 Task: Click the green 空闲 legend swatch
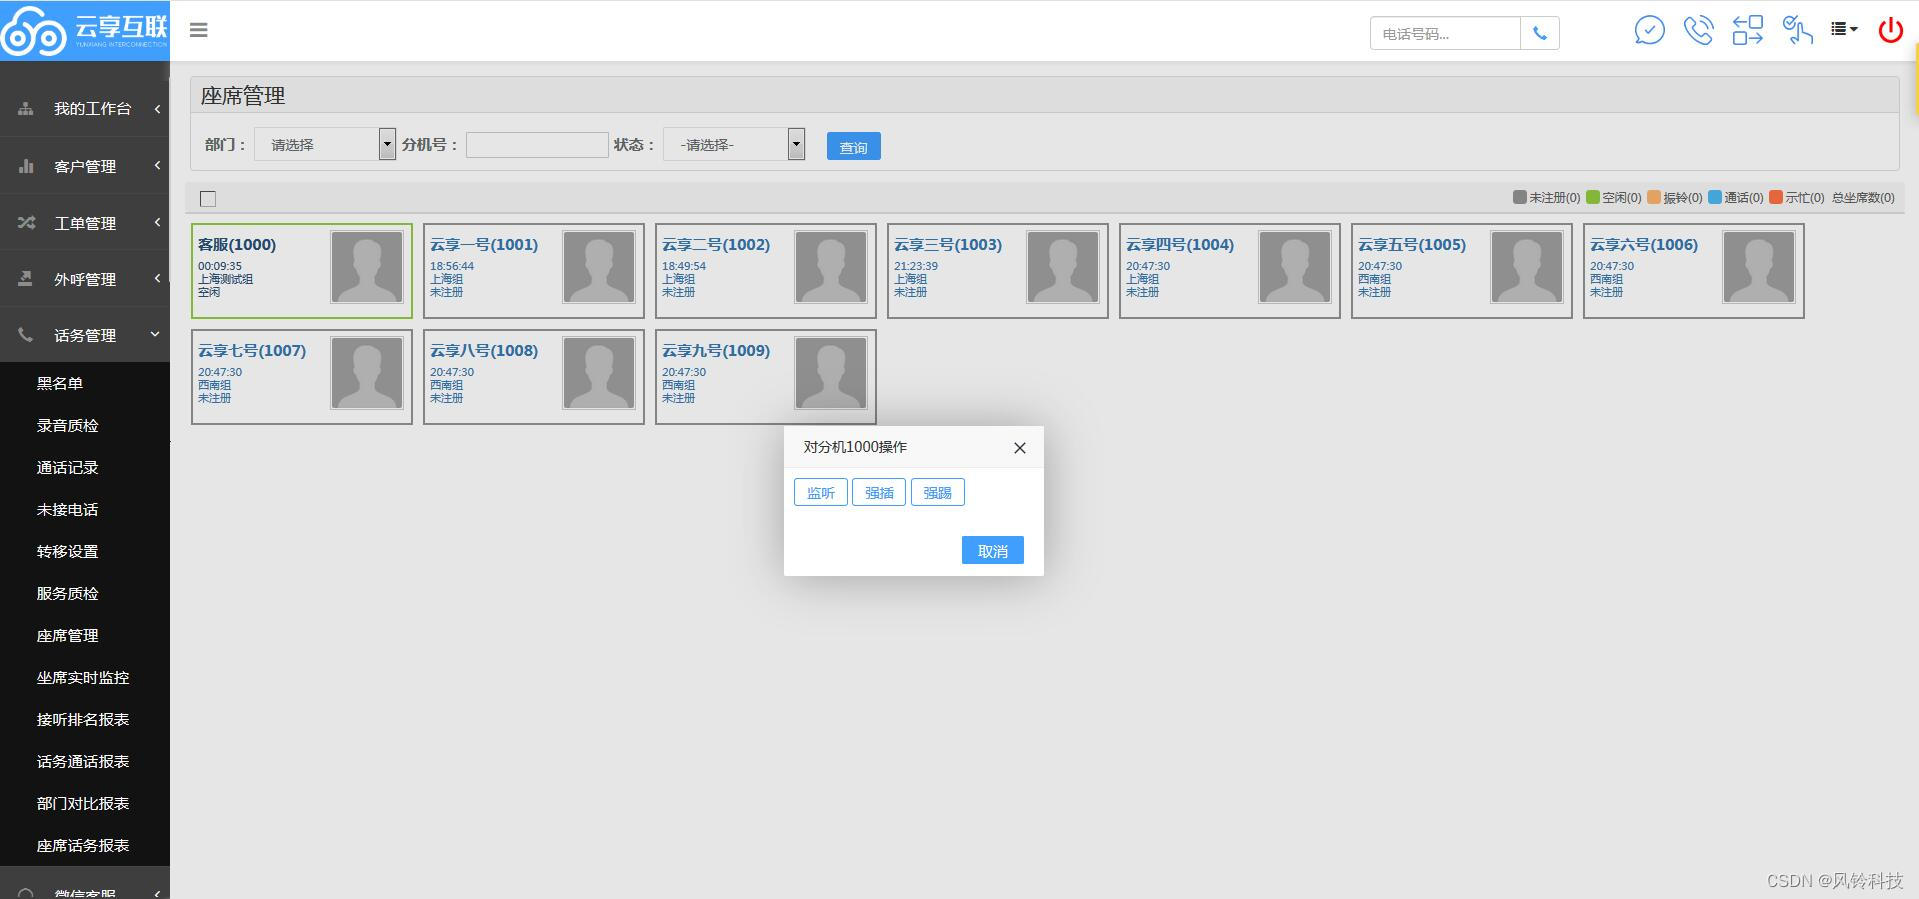coord(1593,197)
